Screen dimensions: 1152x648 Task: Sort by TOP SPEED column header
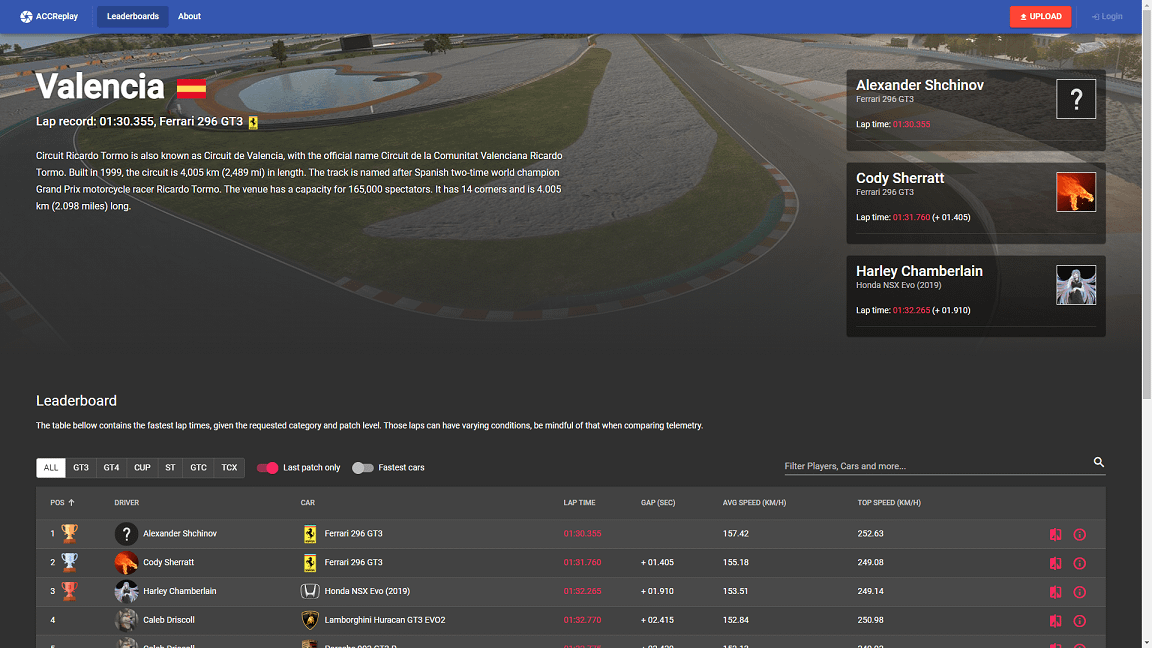click(x=889, y=503)
